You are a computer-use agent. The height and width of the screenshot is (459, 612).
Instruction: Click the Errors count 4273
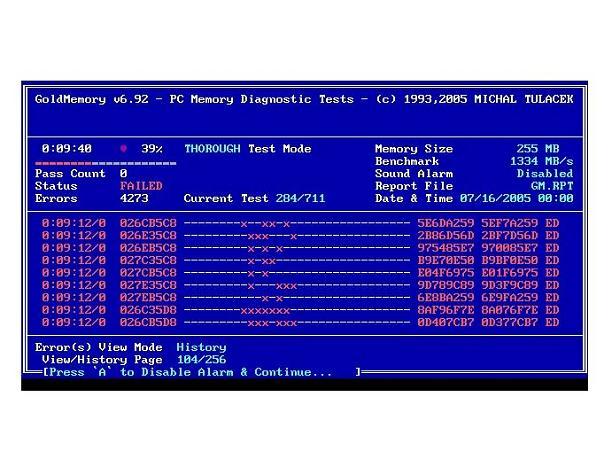[134, 198]
